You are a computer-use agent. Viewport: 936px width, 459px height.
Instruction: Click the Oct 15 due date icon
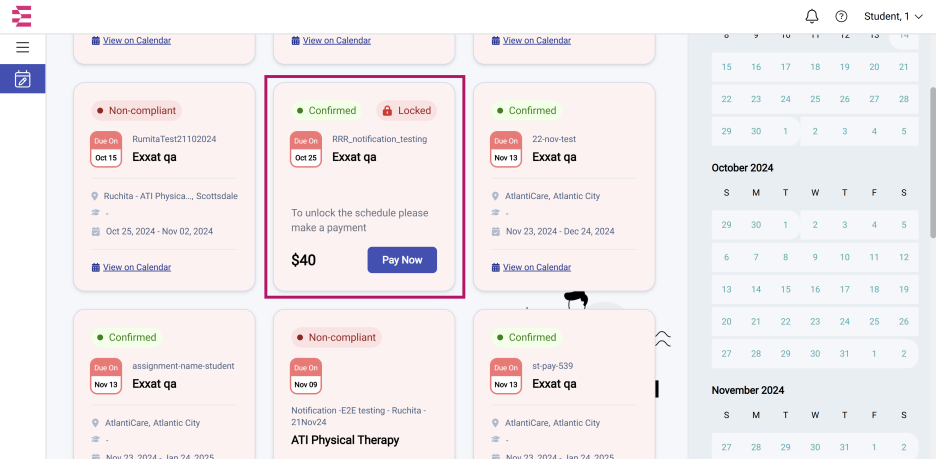click(x=106, y=149)
